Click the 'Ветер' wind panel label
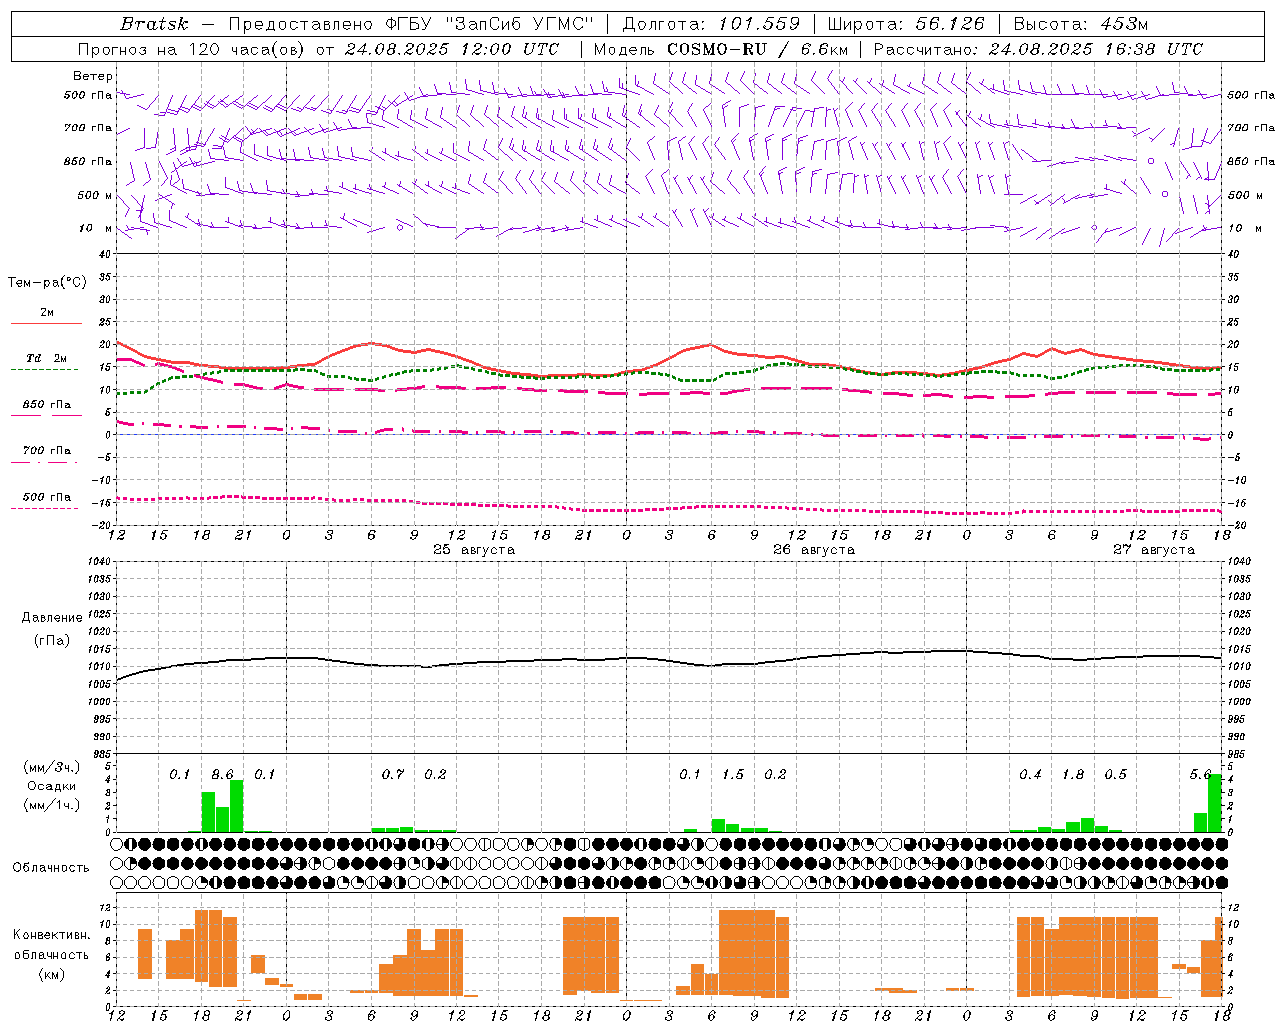 pos(92,76)
